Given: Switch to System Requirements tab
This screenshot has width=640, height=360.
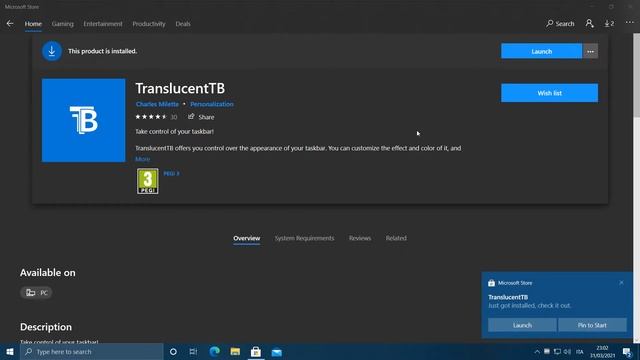Looking at the screenshot, I should pyautogui.click(x=304, y=238).
